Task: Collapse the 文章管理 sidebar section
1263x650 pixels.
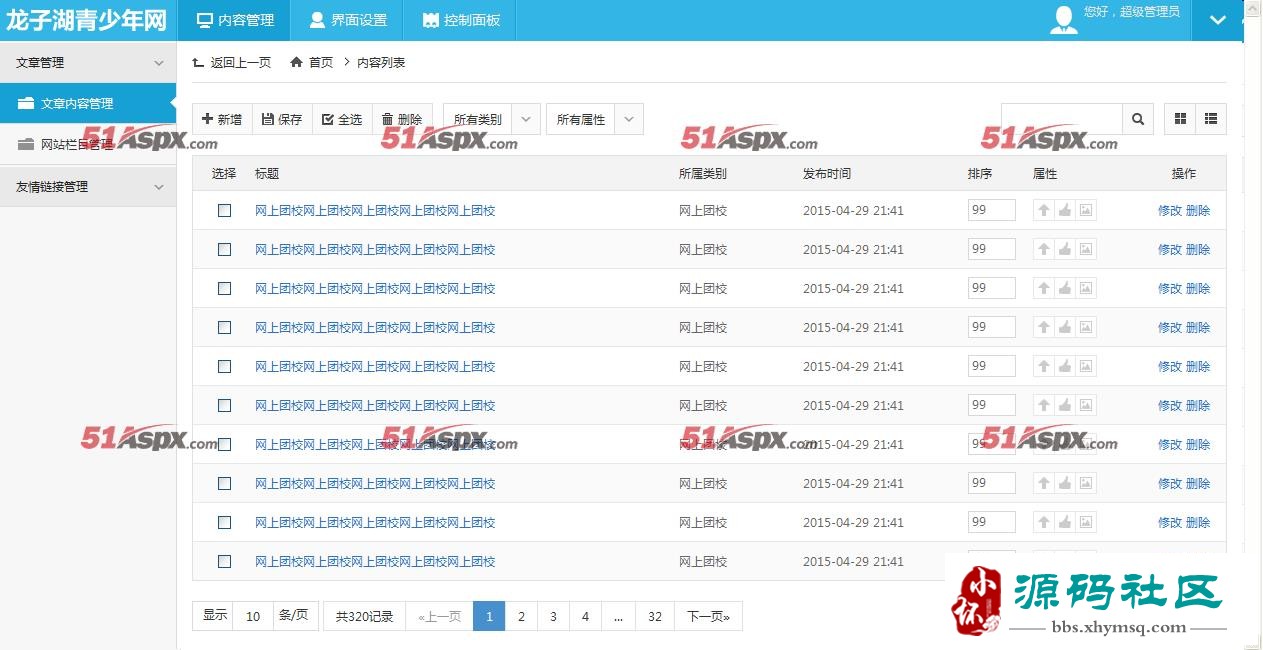Action: point(88,62)
